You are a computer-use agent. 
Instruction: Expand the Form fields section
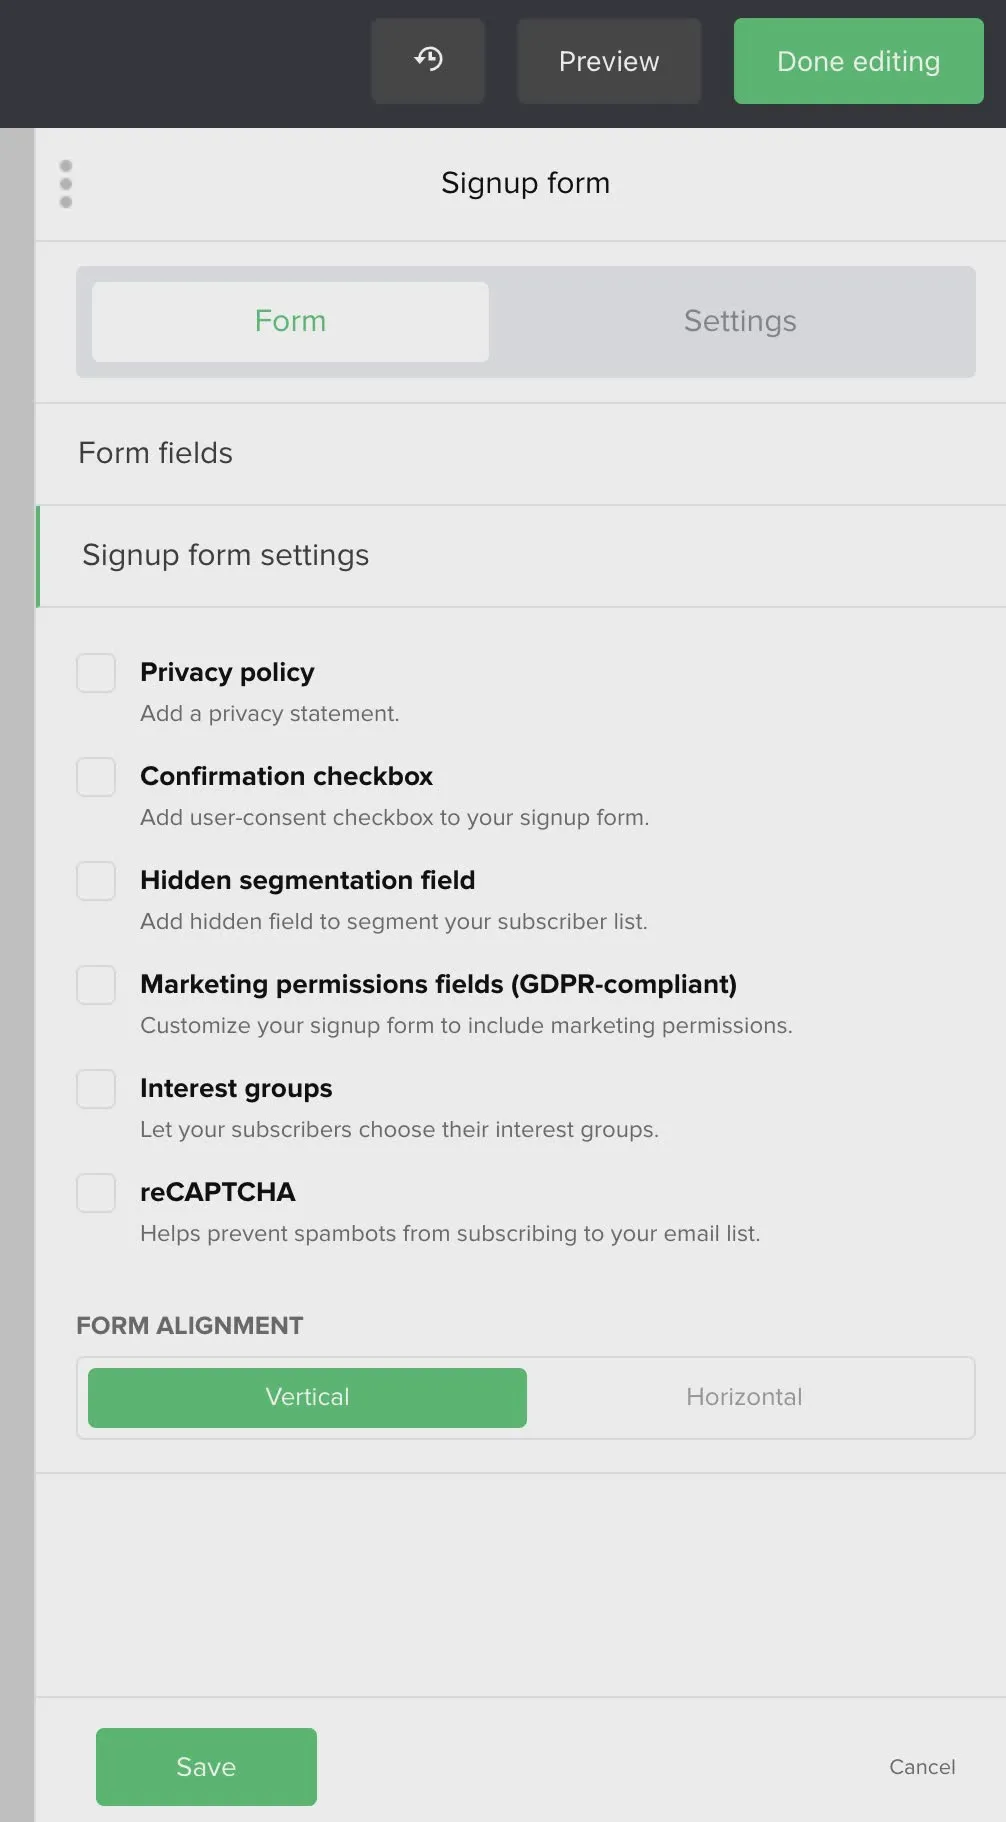(x=155, y=453)
